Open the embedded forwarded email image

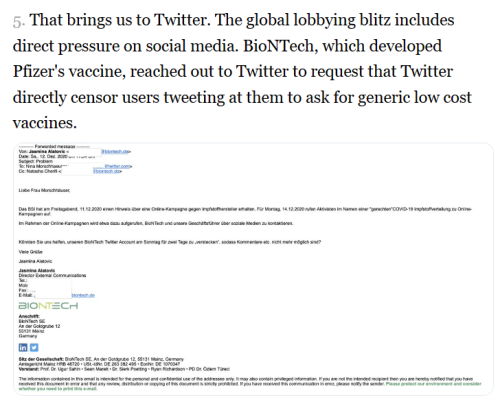tap(253, 269)
